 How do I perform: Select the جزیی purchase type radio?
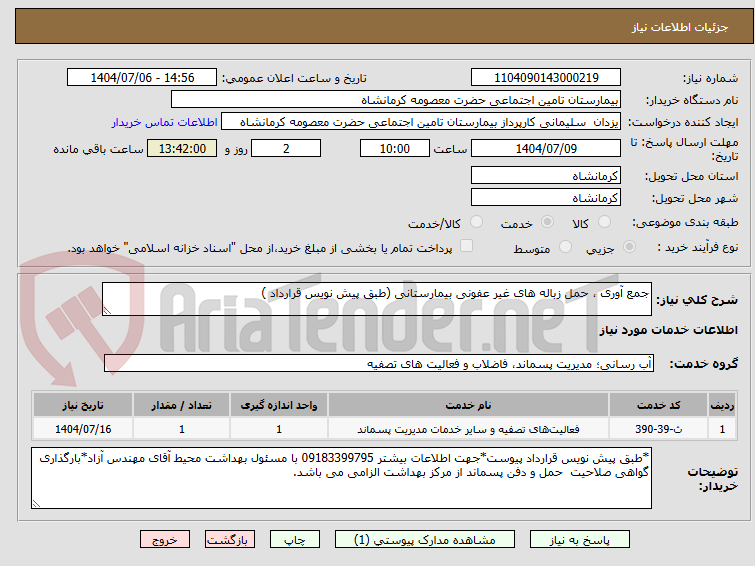click(629, 247)
